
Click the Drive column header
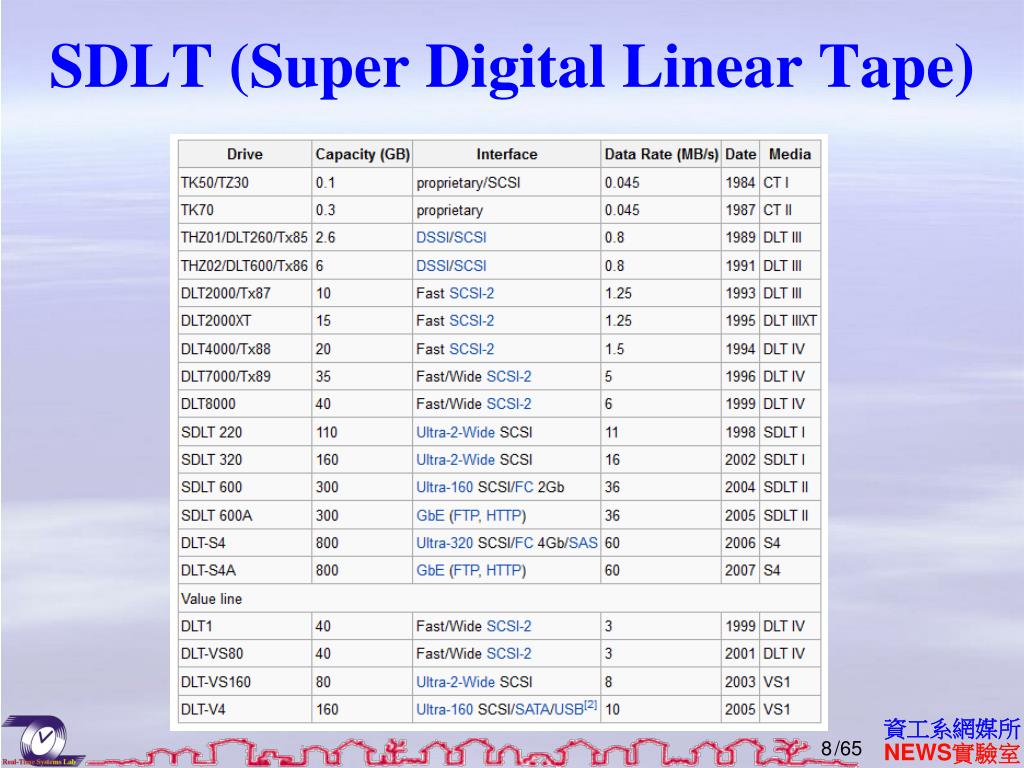245,154
